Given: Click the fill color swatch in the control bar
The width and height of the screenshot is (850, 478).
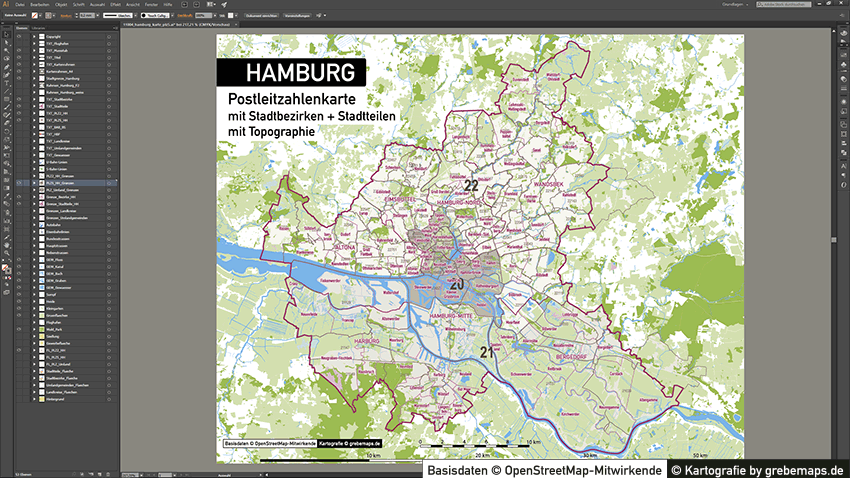Looking at the screenshot, I should [35, 17].
